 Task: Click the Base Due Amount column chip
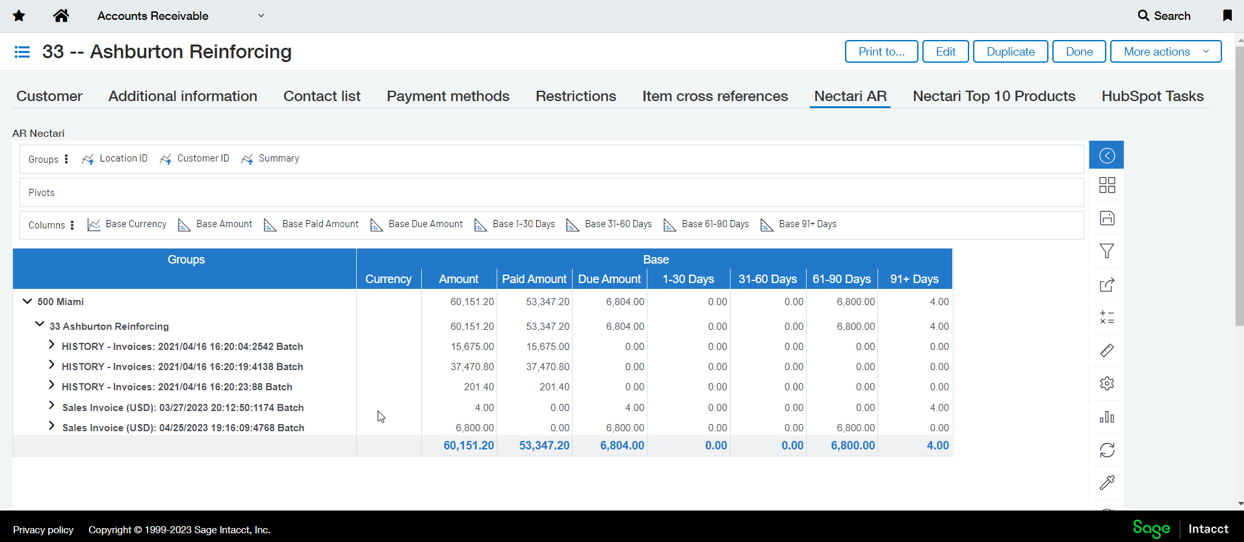click(x=416, y=225)
